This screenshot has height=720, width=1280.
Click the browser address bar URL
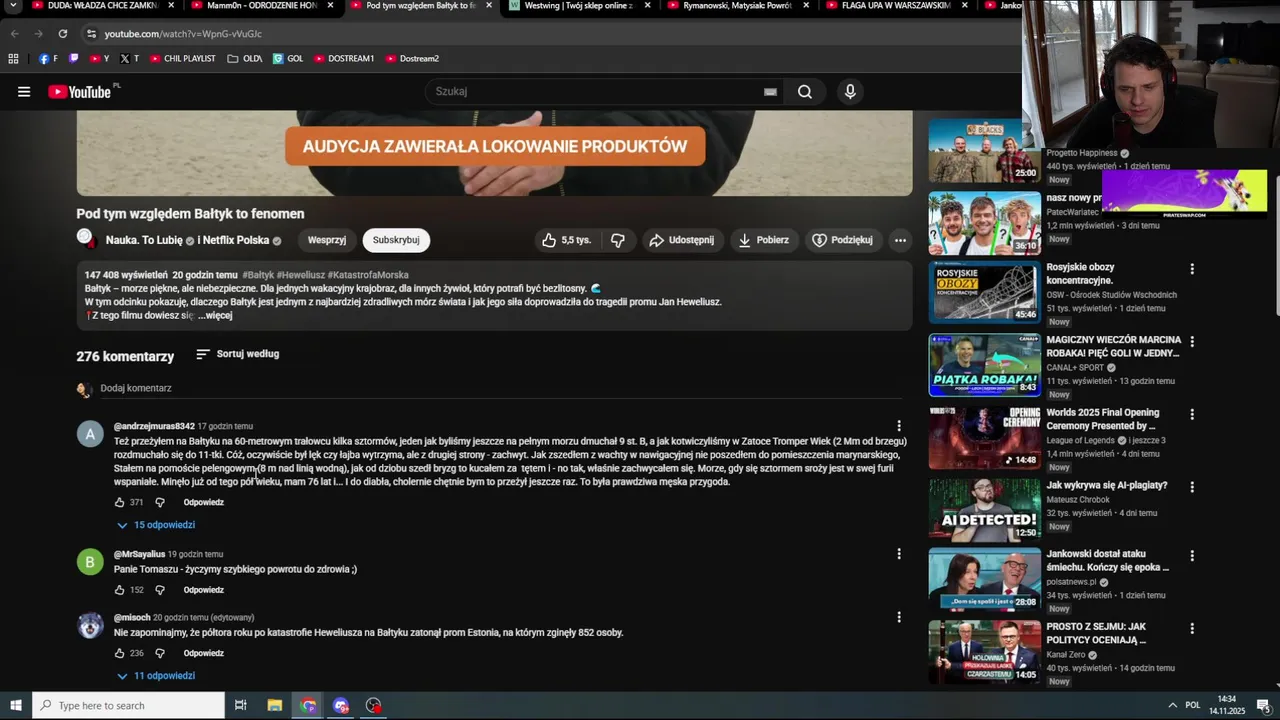pos(183,34)
